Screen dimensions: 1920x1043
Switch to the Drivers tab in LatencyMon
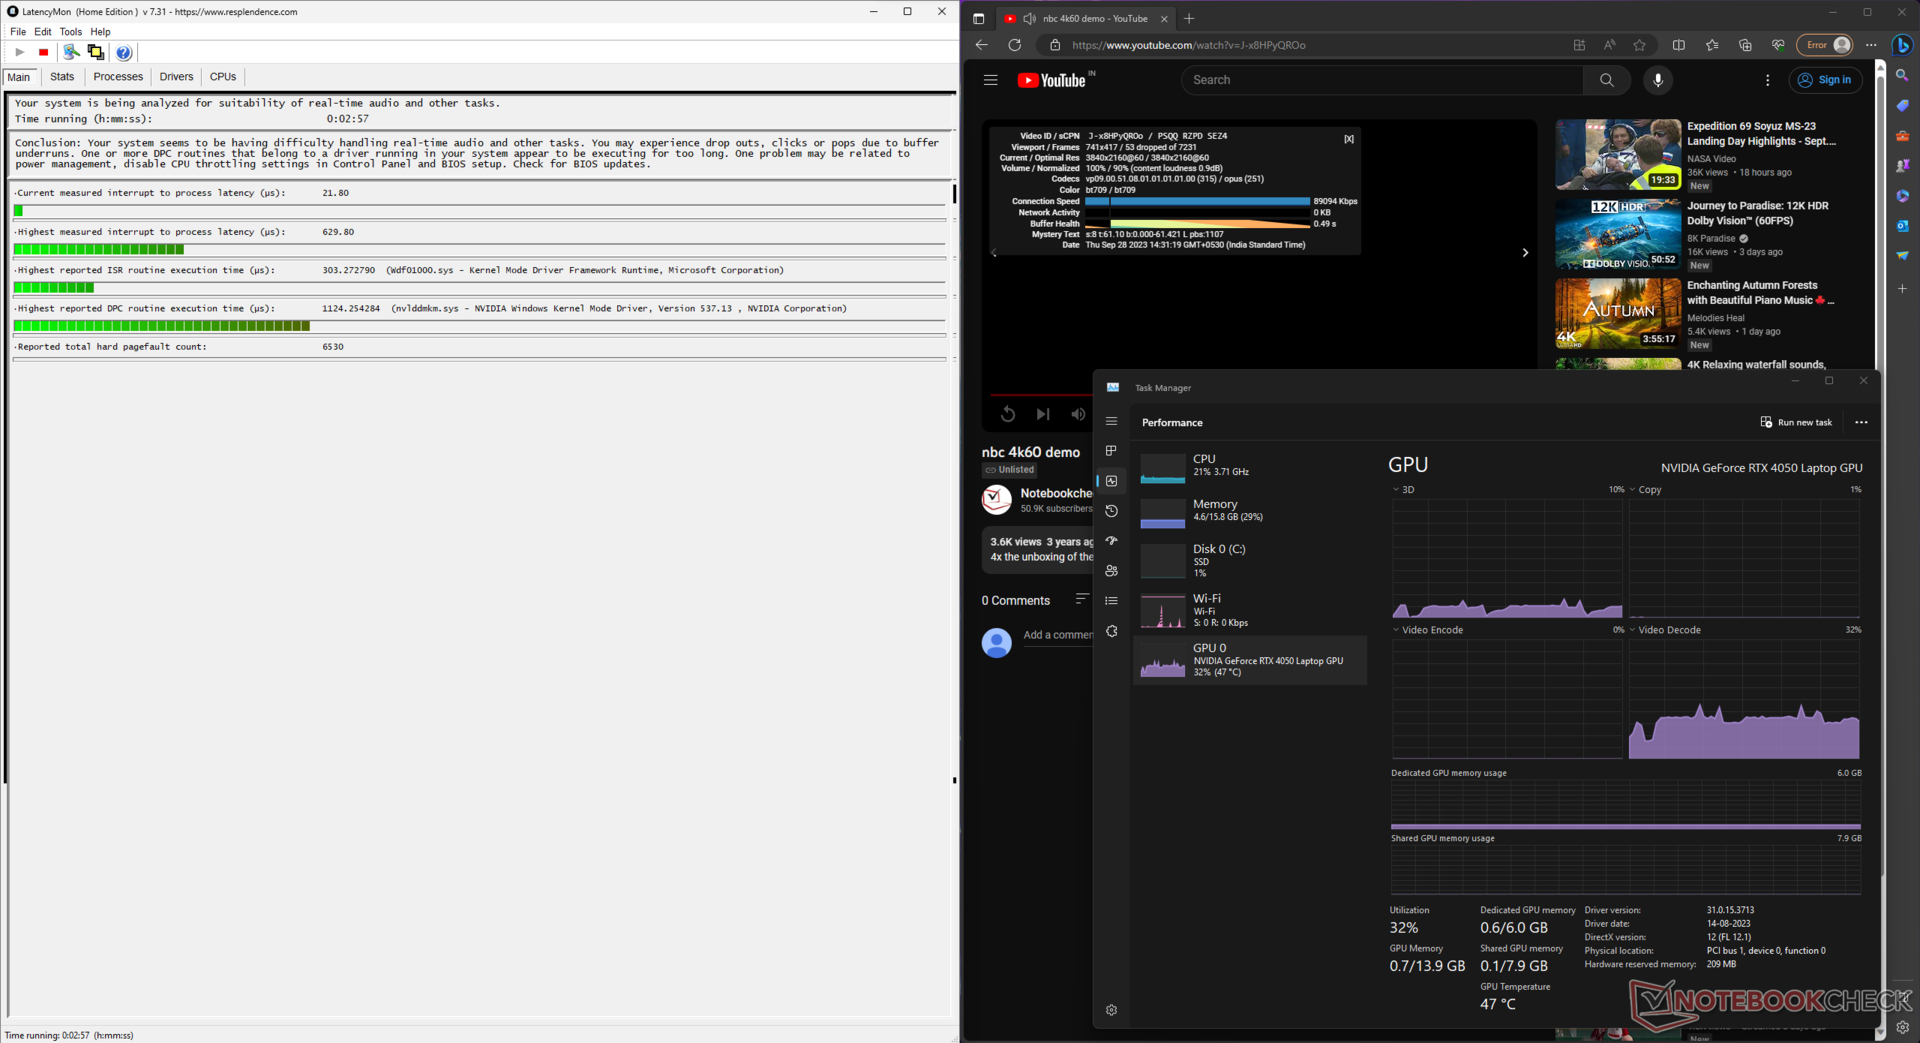176,77
